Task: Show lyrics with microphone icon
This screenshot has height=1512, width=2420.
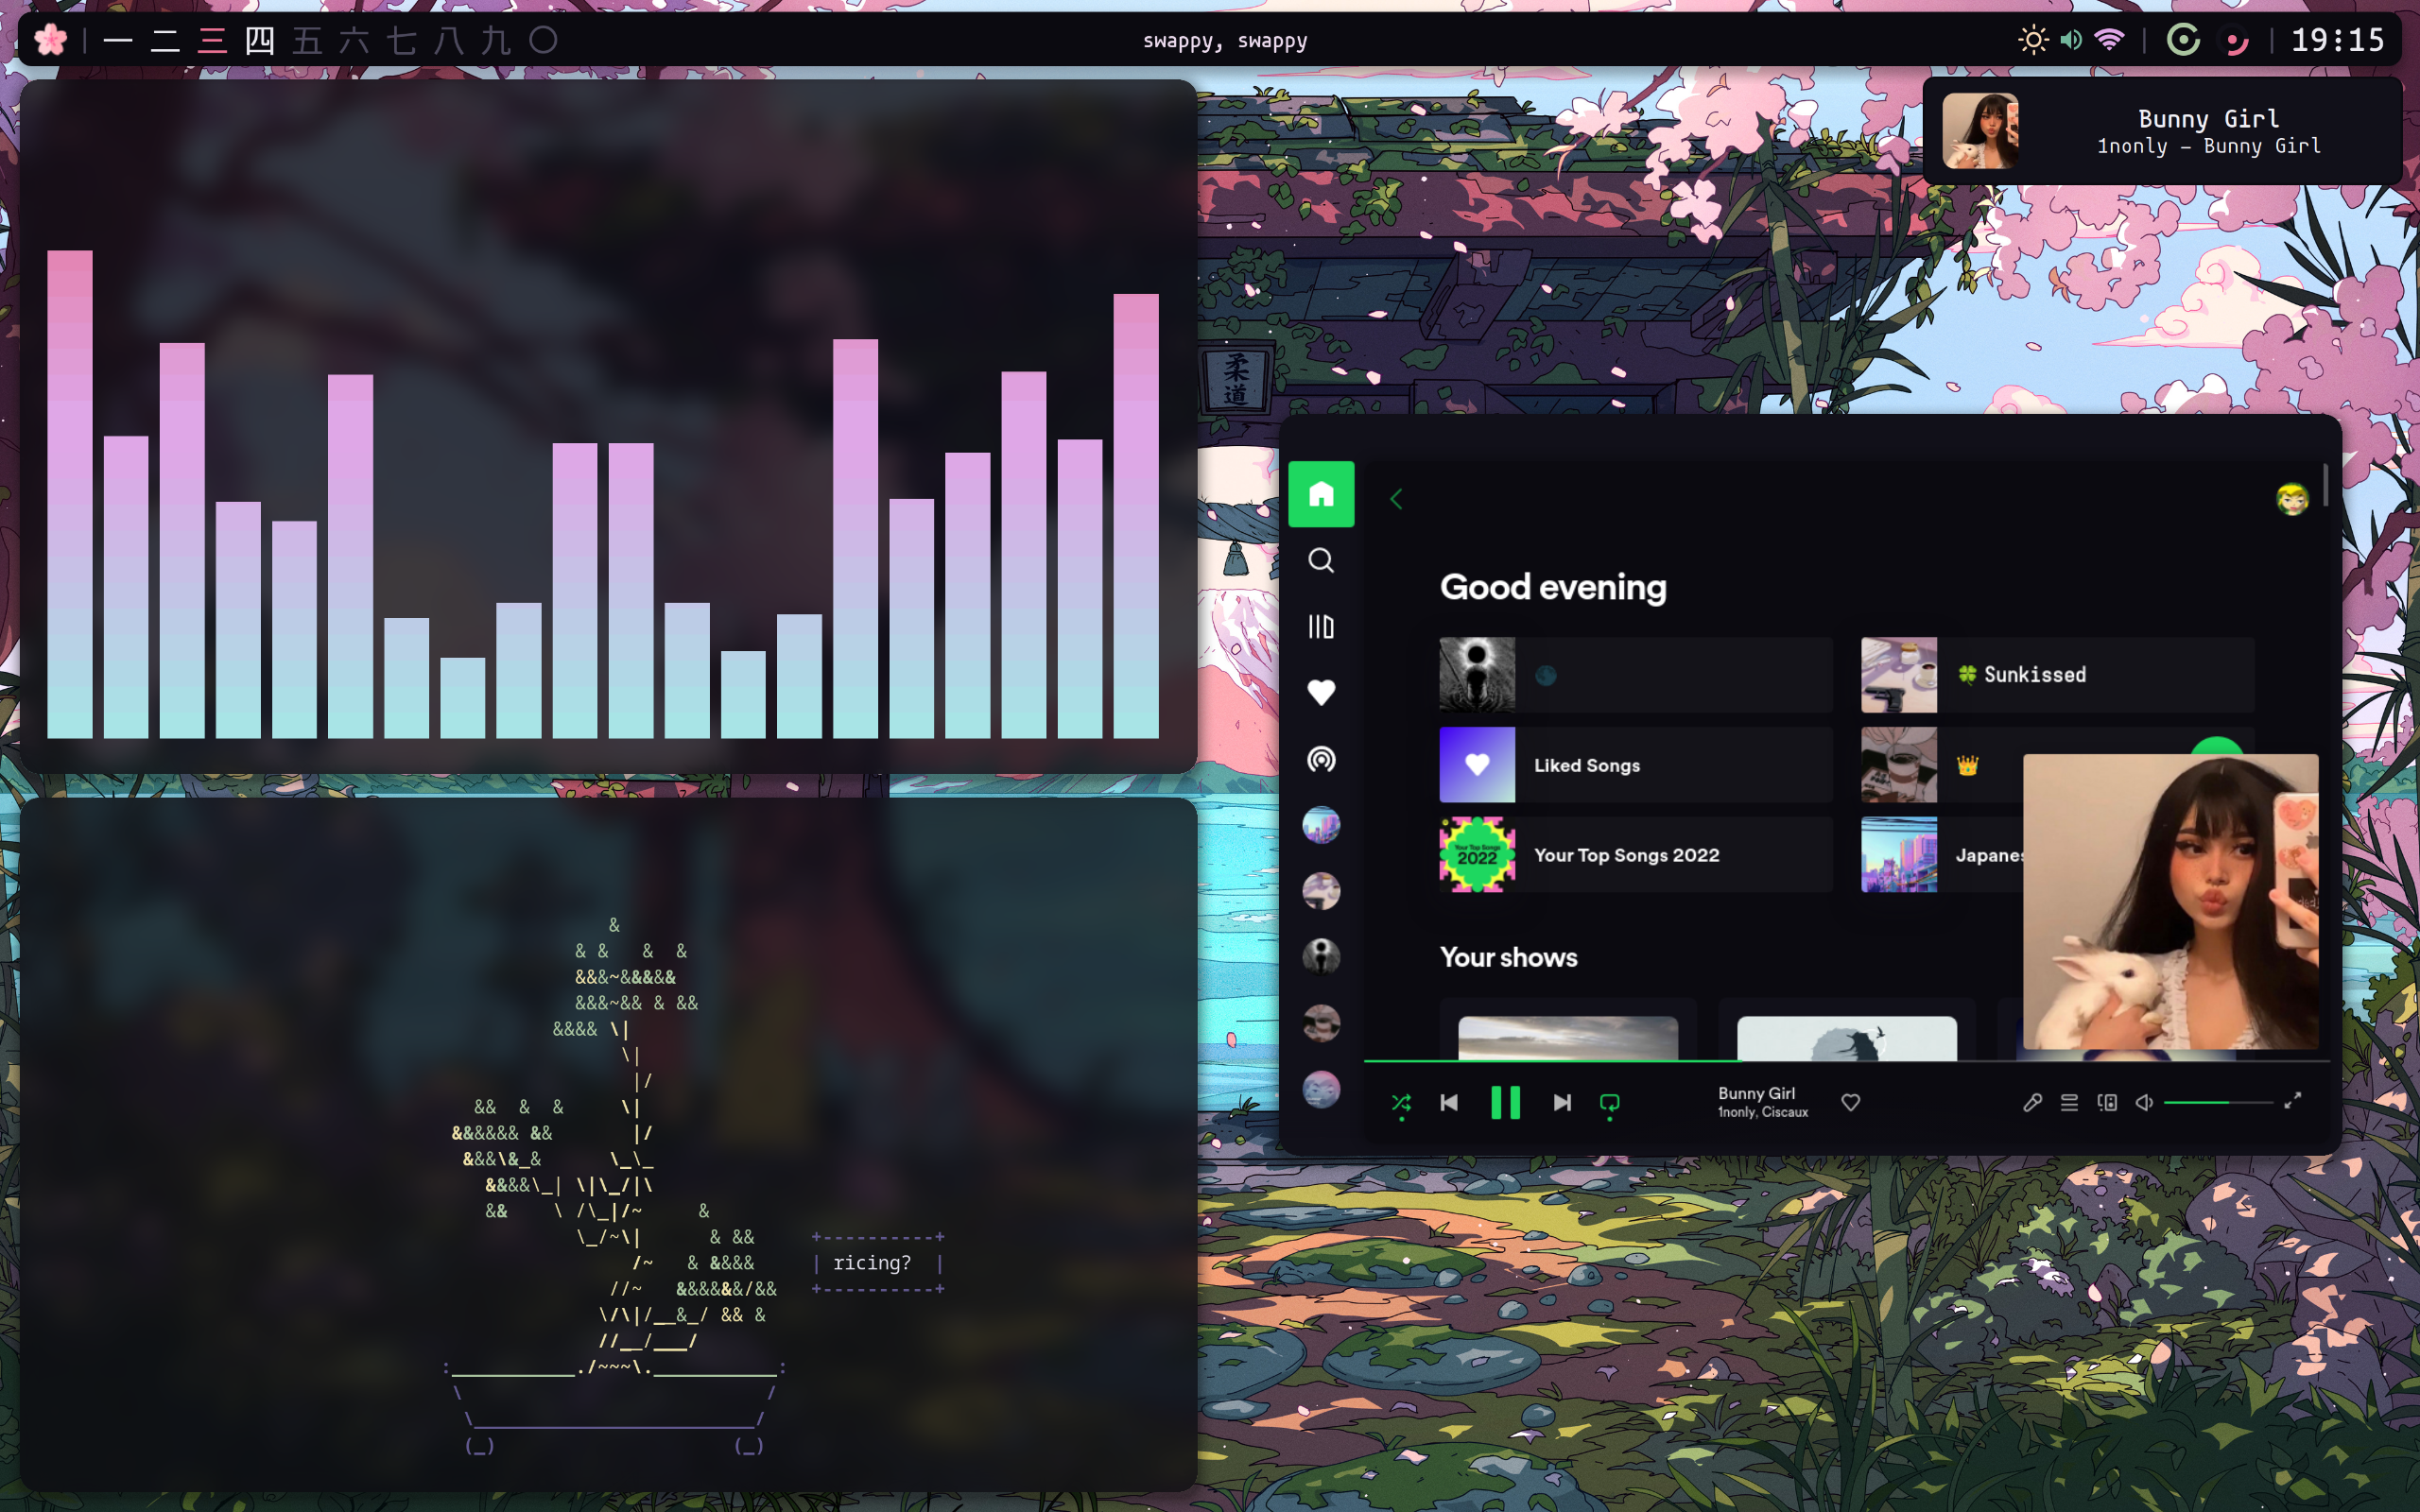Action: pos(2031,1102)
